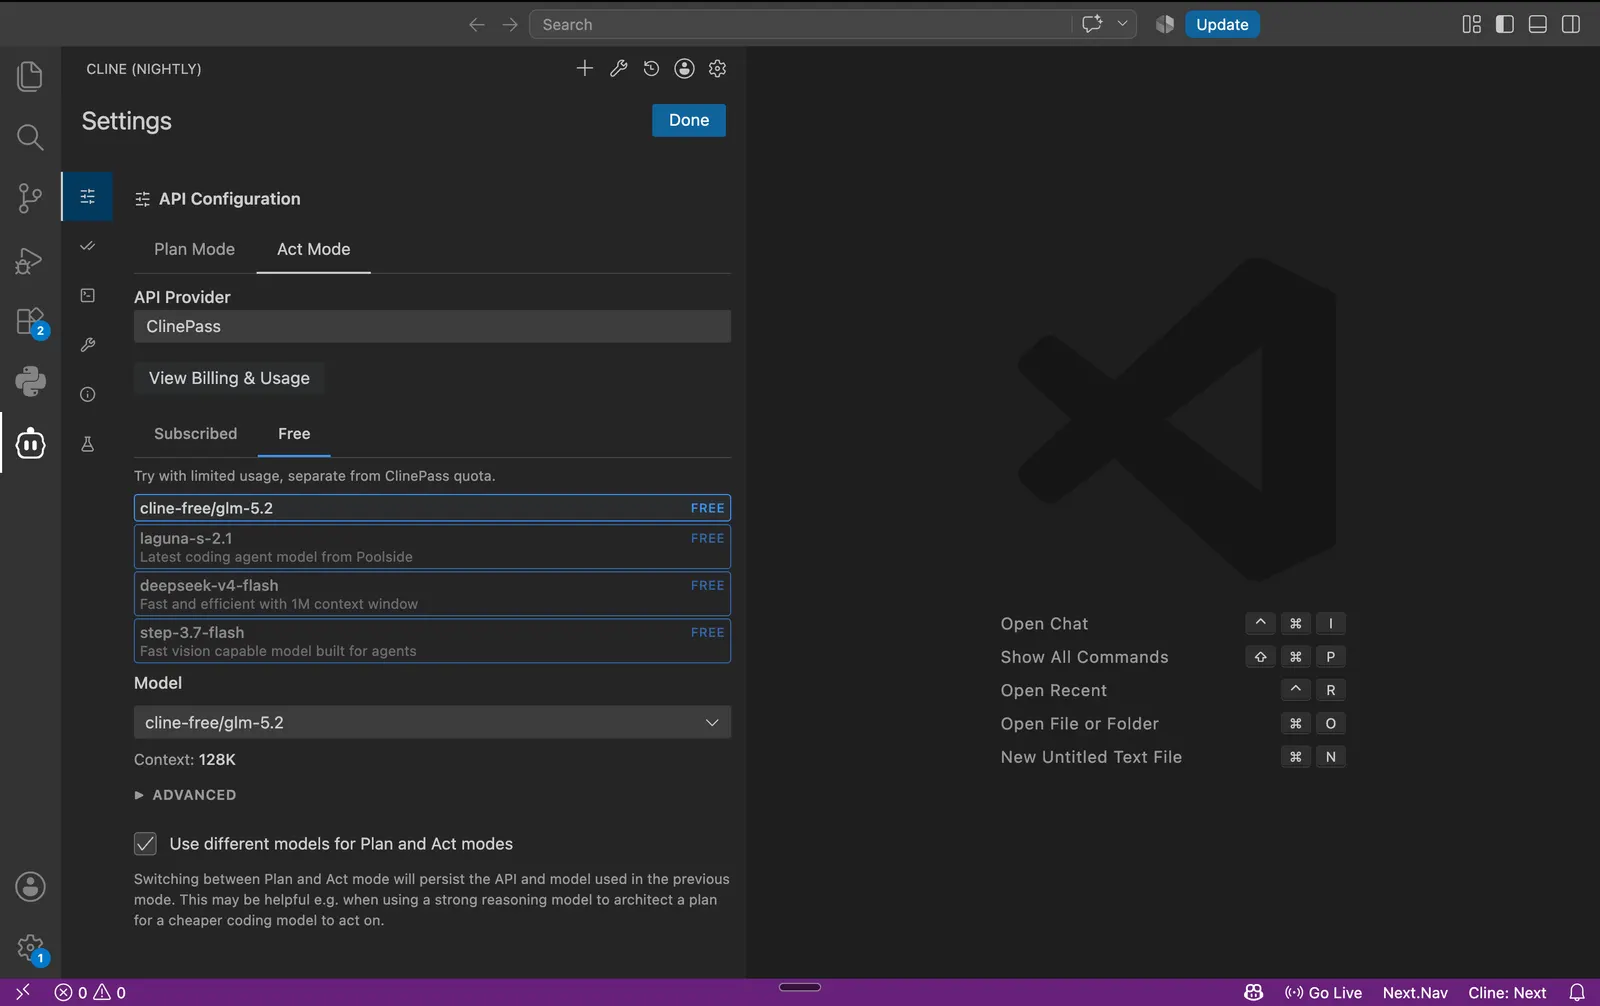The image size is (1600, 1006).
Task: Toggle bottom panel layout button
Action: point(1538,24)
